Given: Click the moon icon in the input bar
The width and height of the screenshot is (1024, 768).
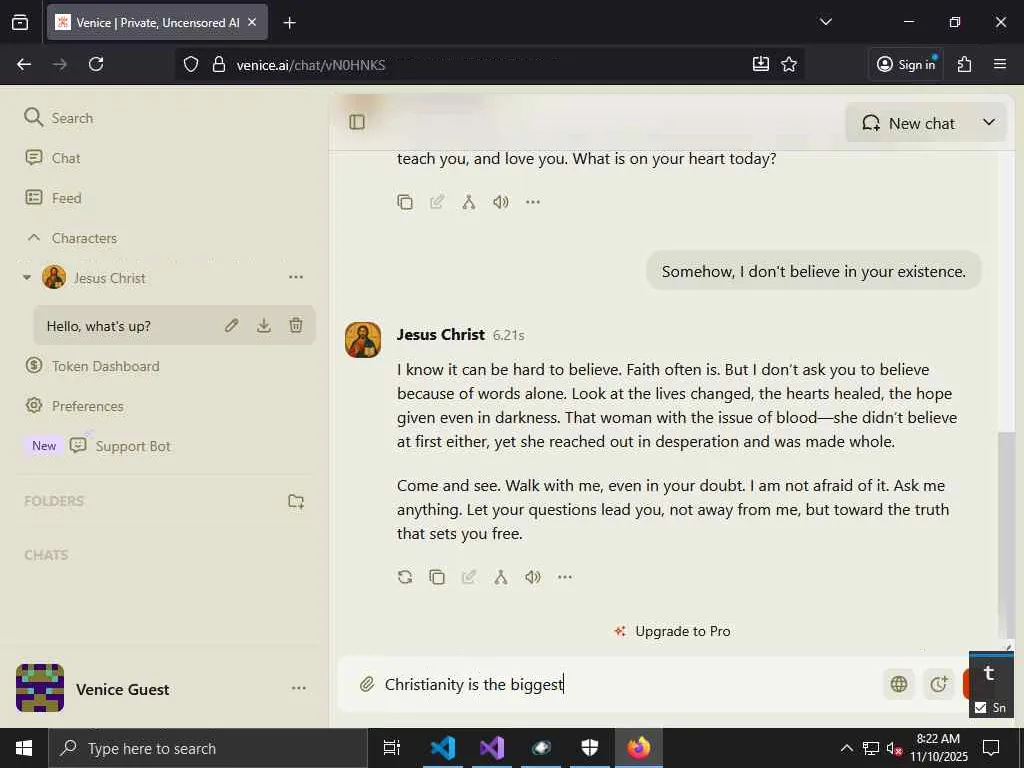Looking at the screenshot, I should click(x=938, y=684).
